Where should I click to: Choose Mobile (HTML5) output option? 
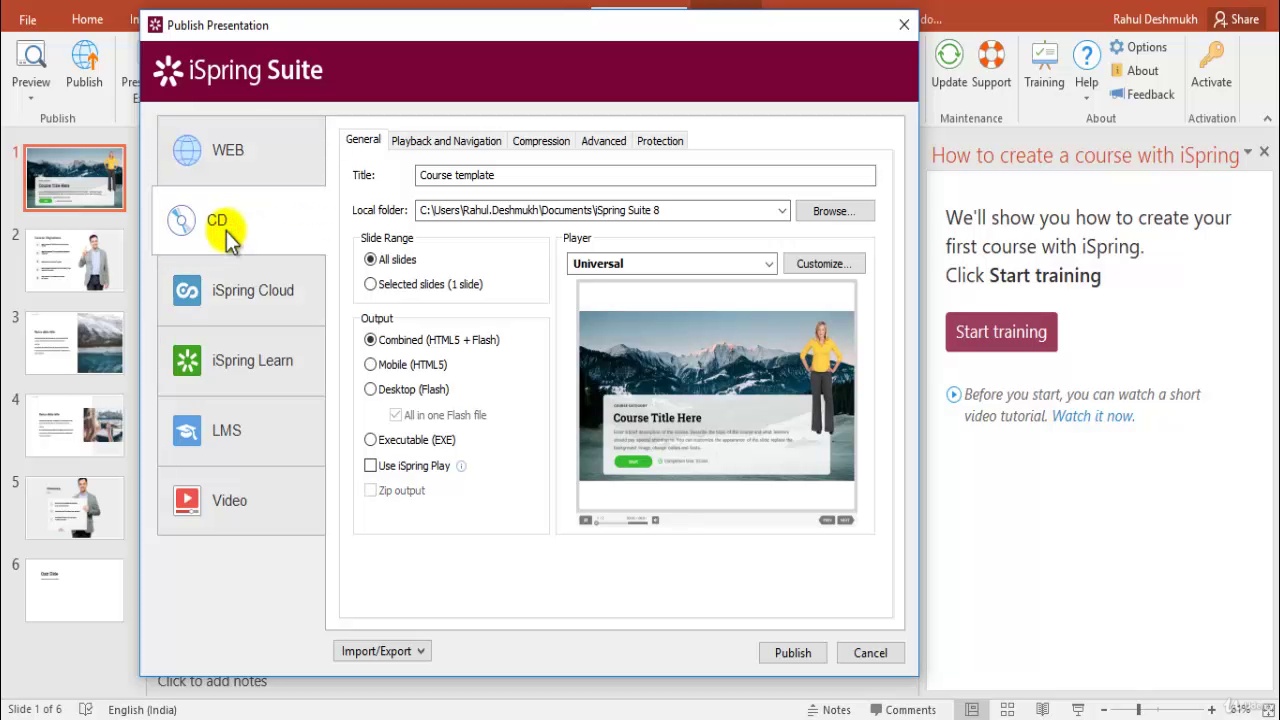point(371,365)
